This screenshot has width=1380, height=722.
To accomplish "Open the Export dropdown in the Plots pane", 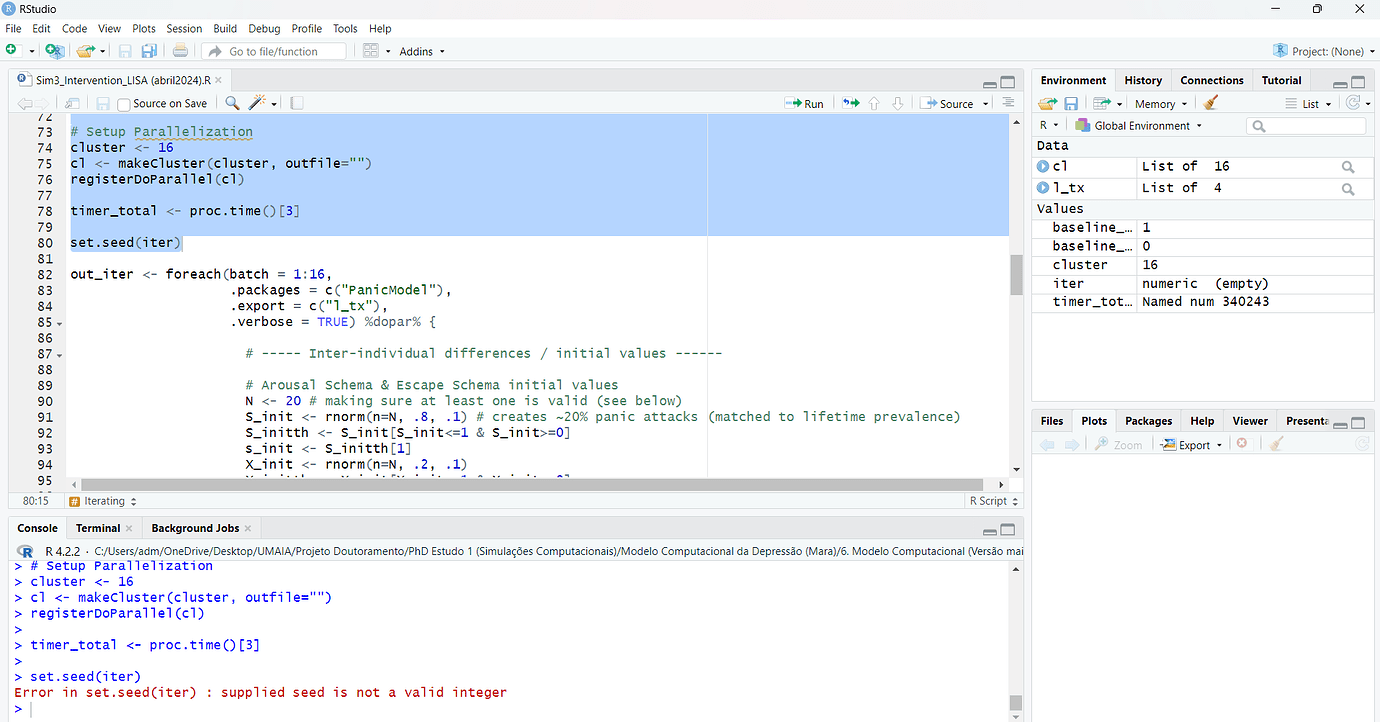I will pyautogui.click(x=1190, y=444).
